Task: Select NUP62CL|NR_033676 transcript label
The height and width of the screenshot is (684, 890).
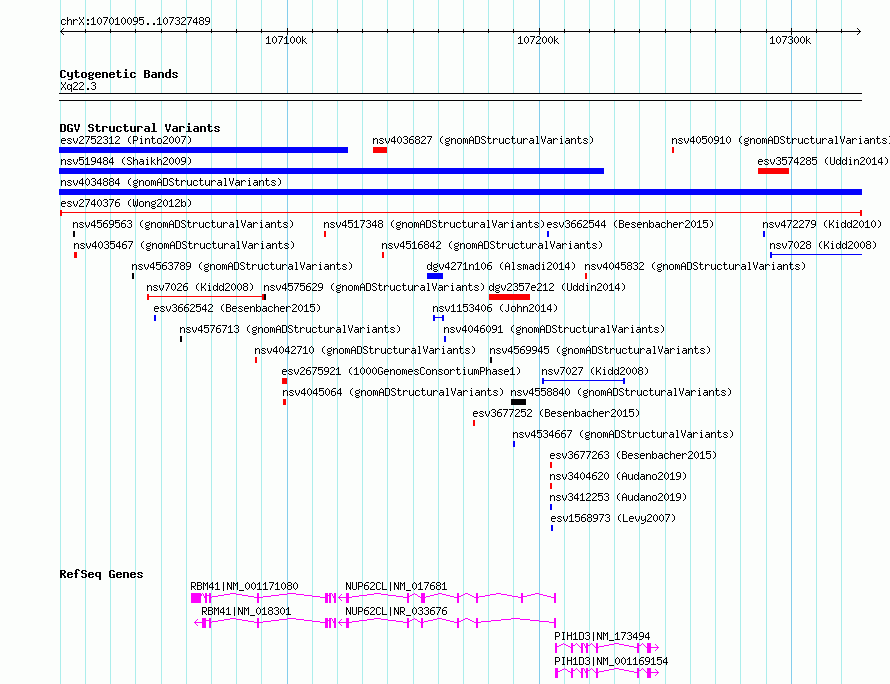Action: coord(396,611)
